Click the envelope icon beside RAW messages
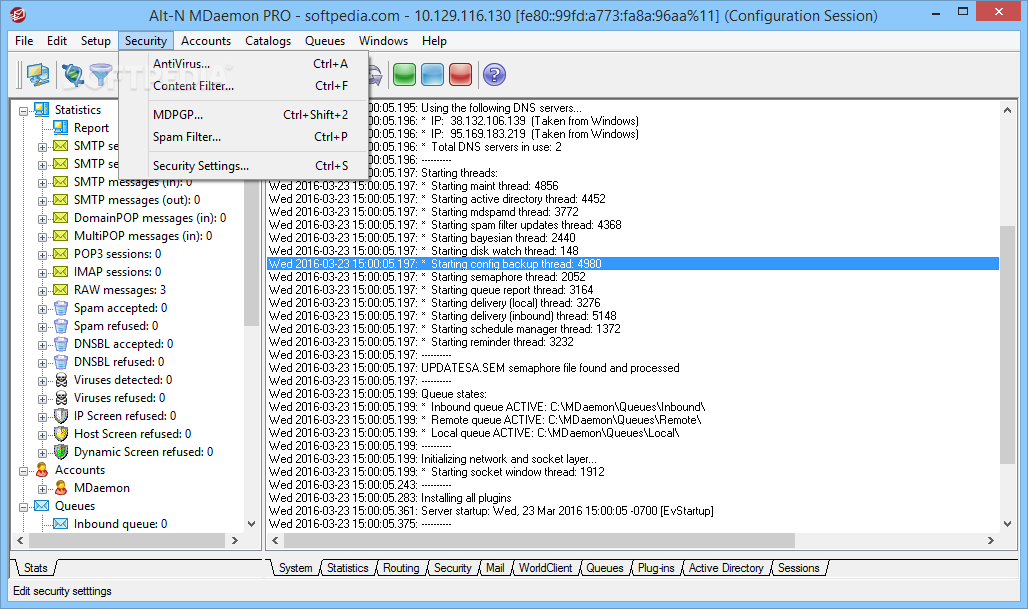Screen dimensions: 1028x609 point(60,290)
